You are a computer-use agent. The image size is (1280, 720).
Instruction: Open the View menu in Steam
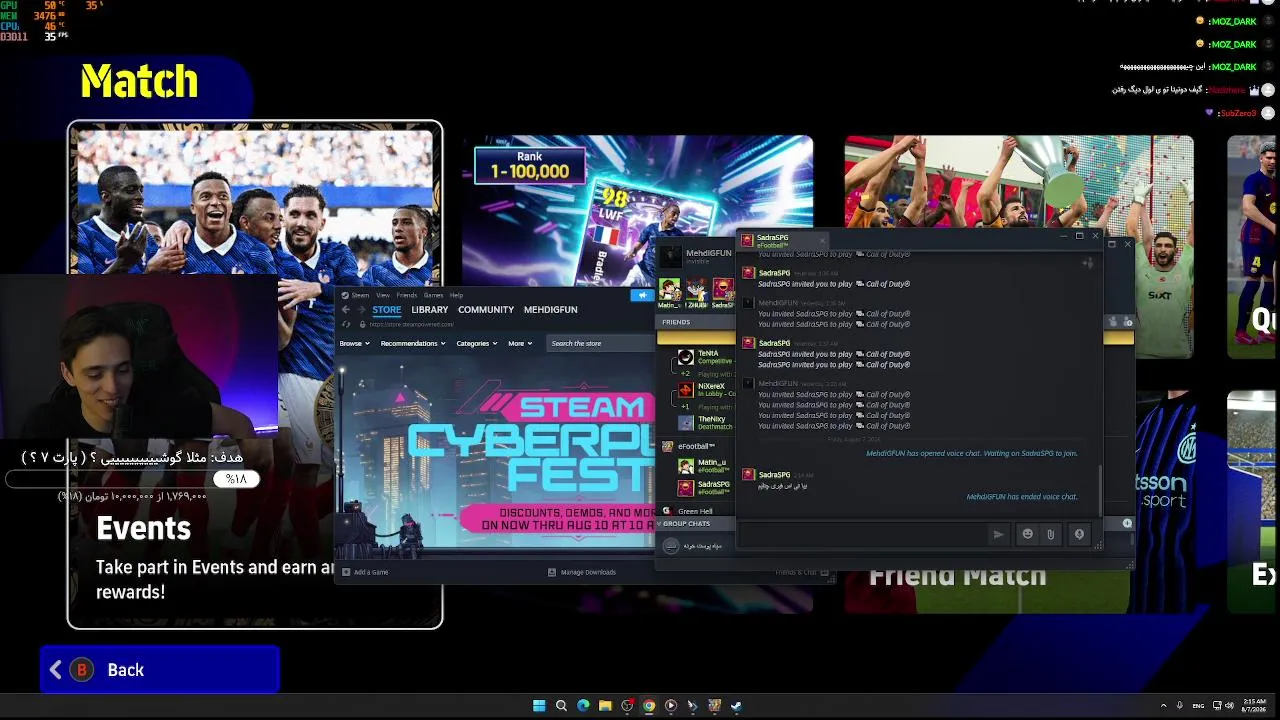pos(383,295)
